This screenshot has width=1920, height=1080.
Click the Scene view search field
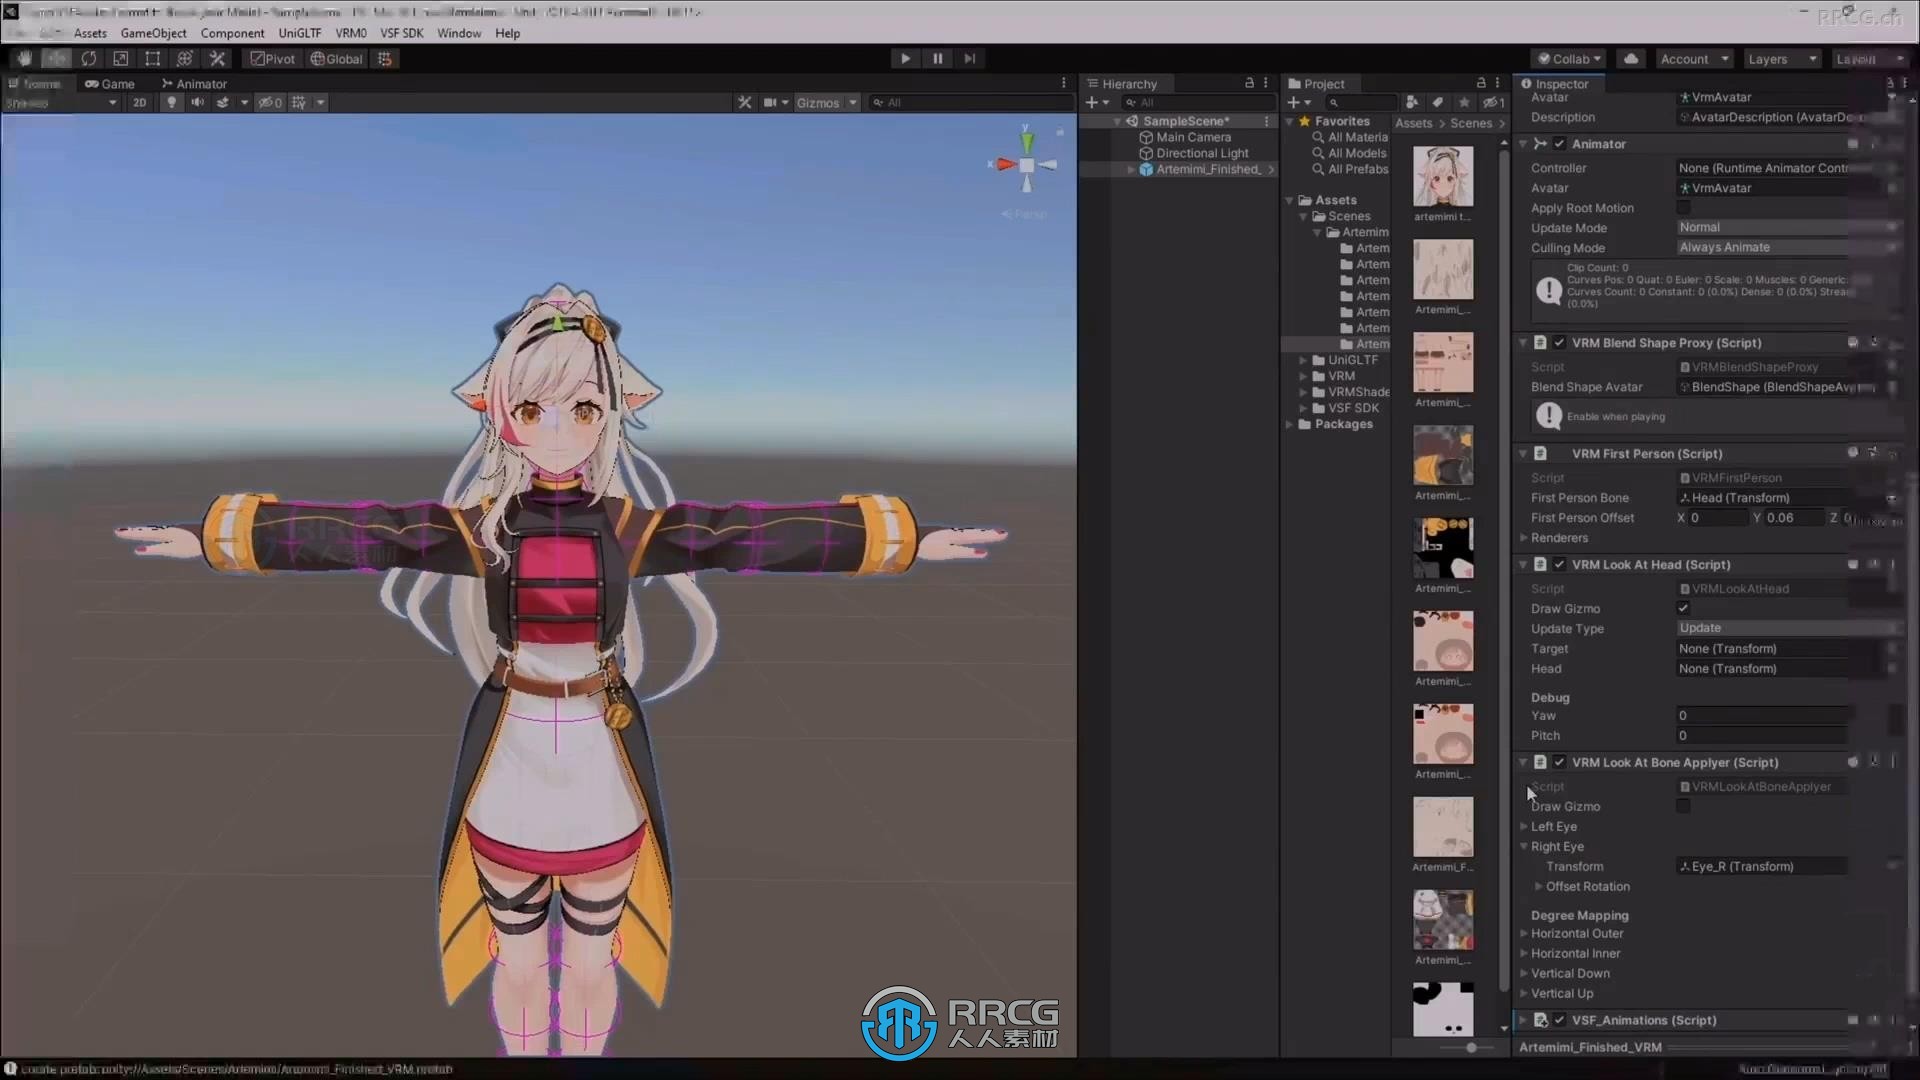(x=970, y=102)
